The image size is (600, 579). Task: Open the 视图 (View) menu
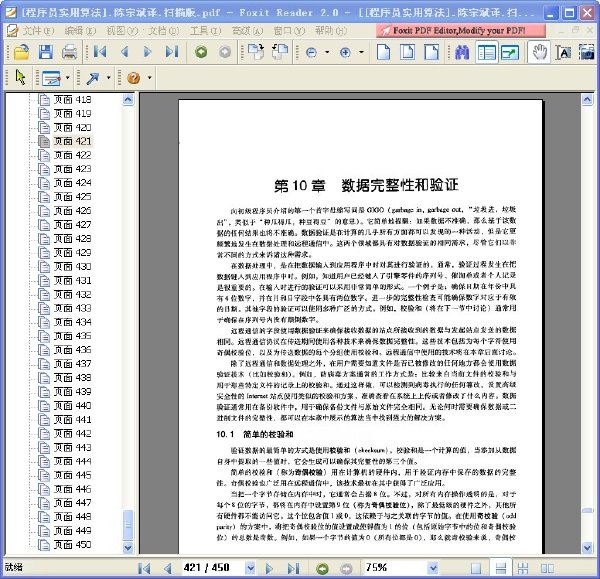click(122, 31)
